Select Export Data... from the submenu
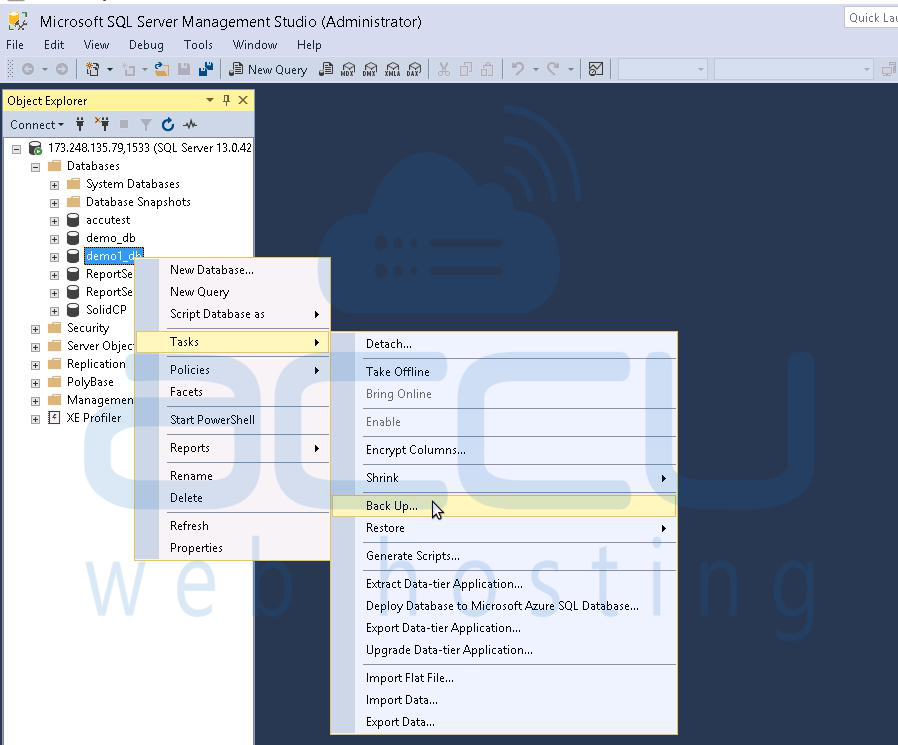The image size is (898, 745). point(504,722)
